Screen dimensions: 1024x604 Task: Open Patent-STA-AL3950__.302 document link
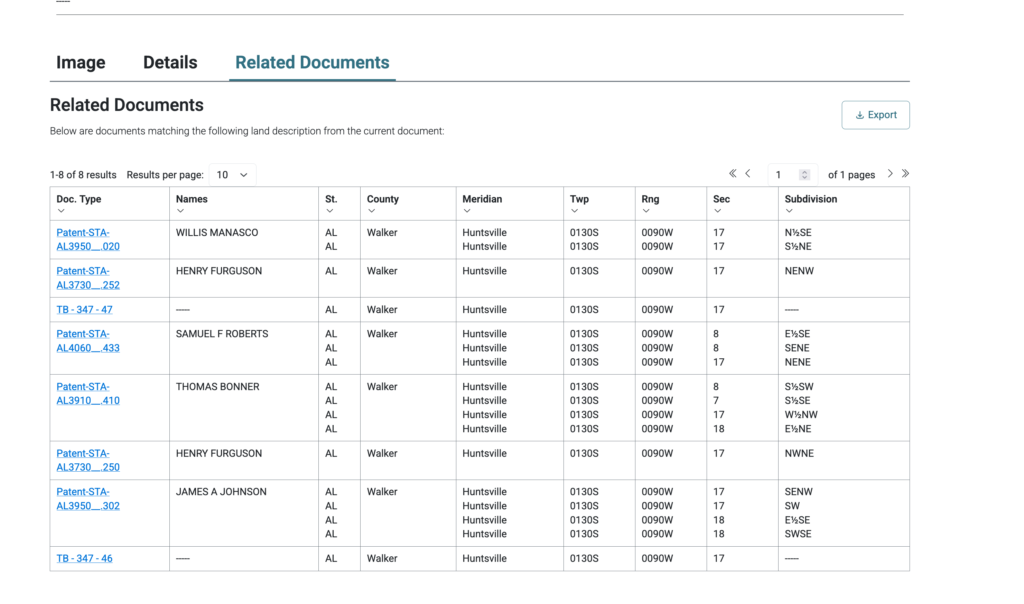point(88,499)
